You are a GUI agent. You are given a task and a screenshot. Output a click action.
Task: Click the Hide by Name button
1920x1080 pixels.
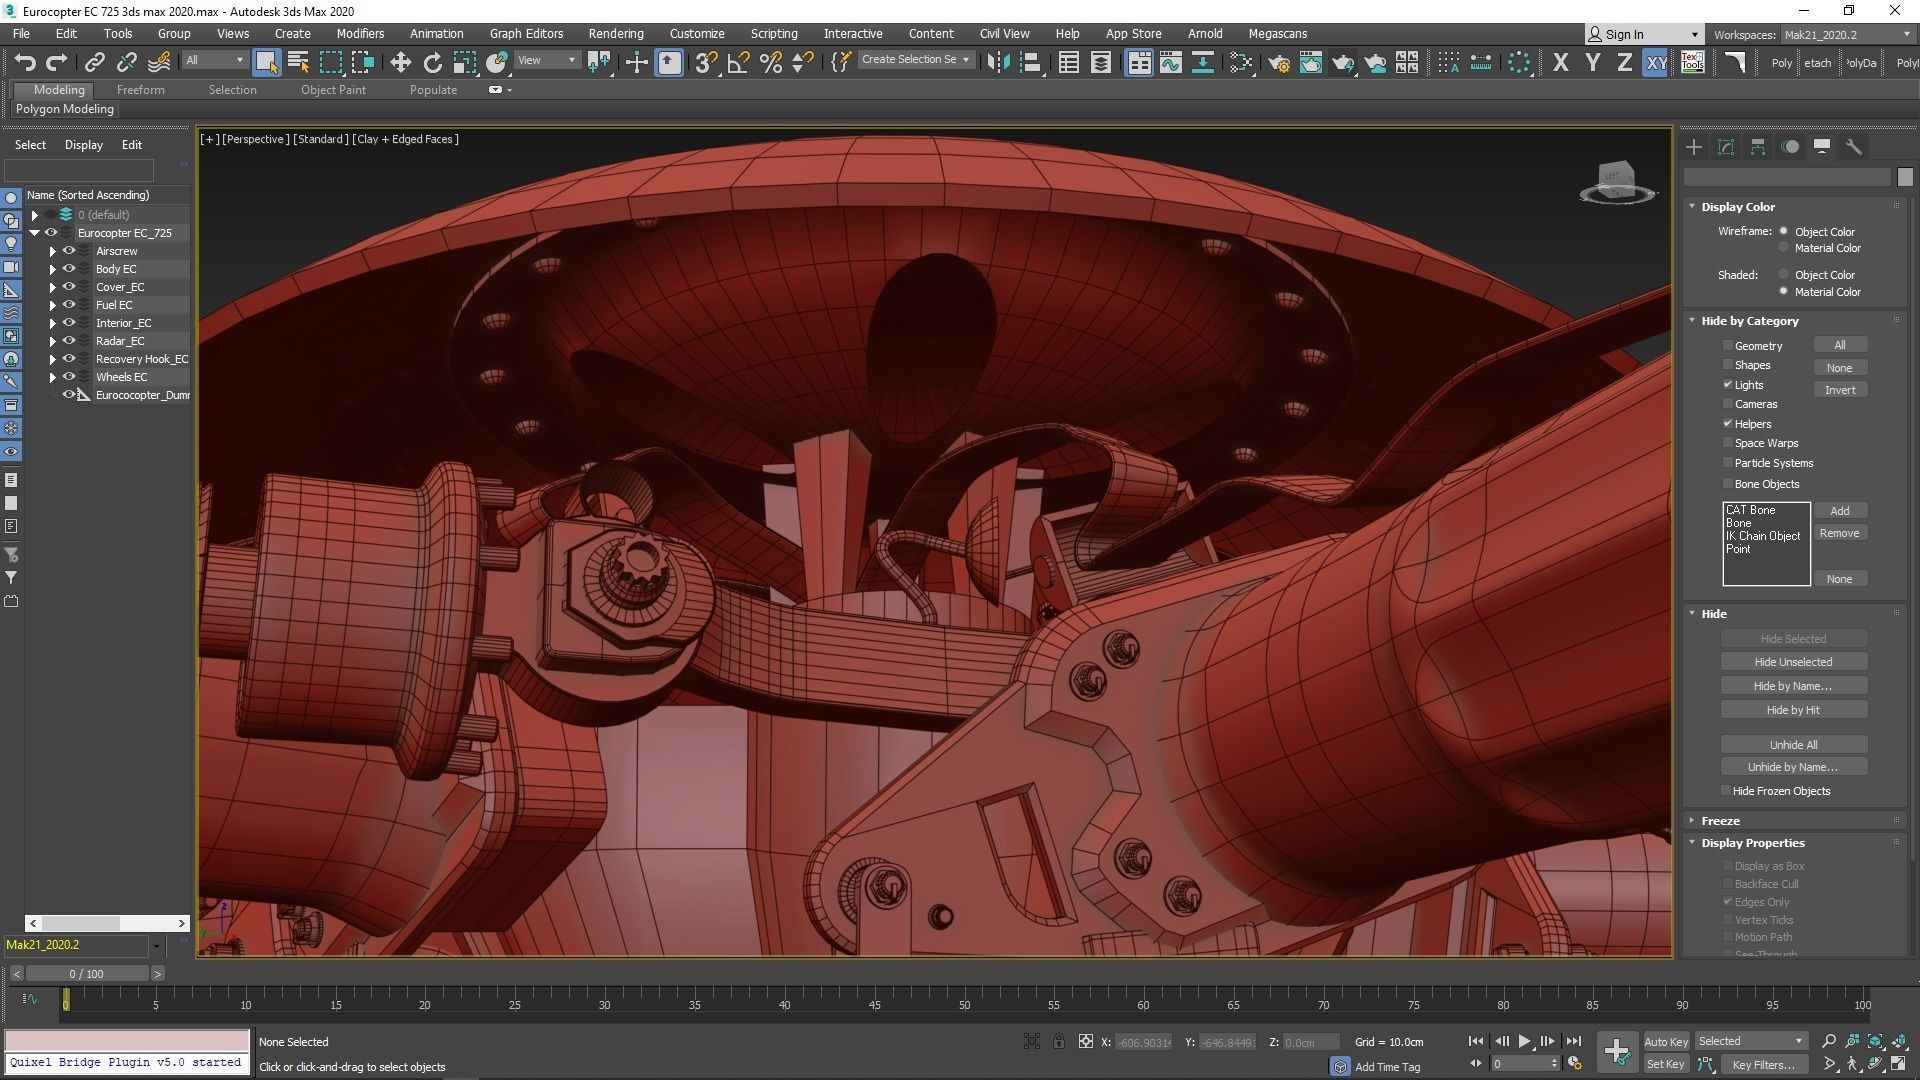click(1792, 686)
